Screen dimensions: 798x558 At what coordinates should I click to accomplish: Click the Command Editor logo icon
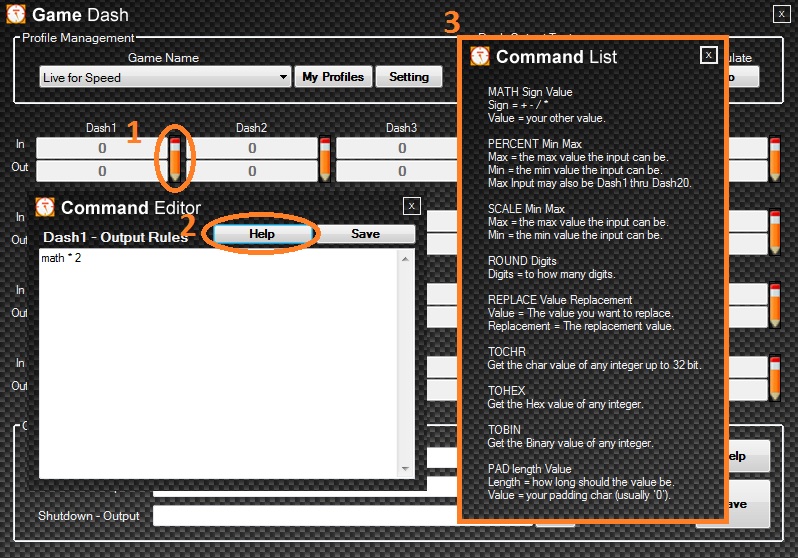pos(45,207)
